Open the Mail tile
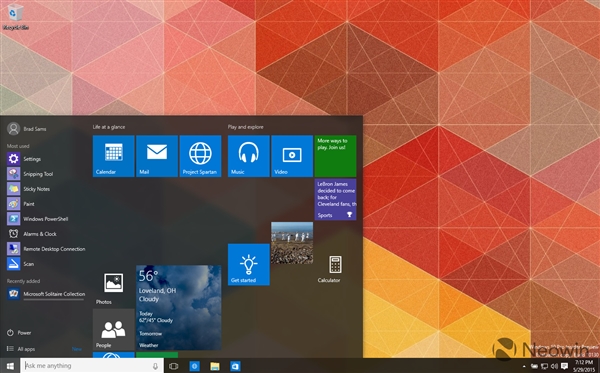 [x=157, y=156]
